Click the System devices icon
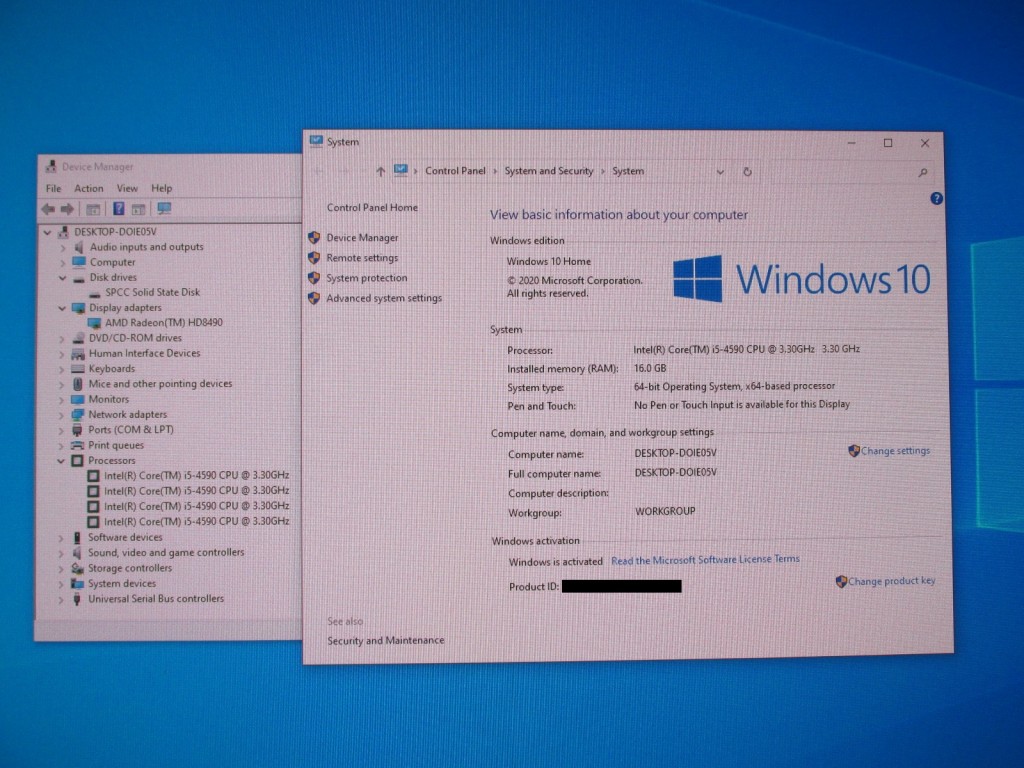 (x=77, y=584)
